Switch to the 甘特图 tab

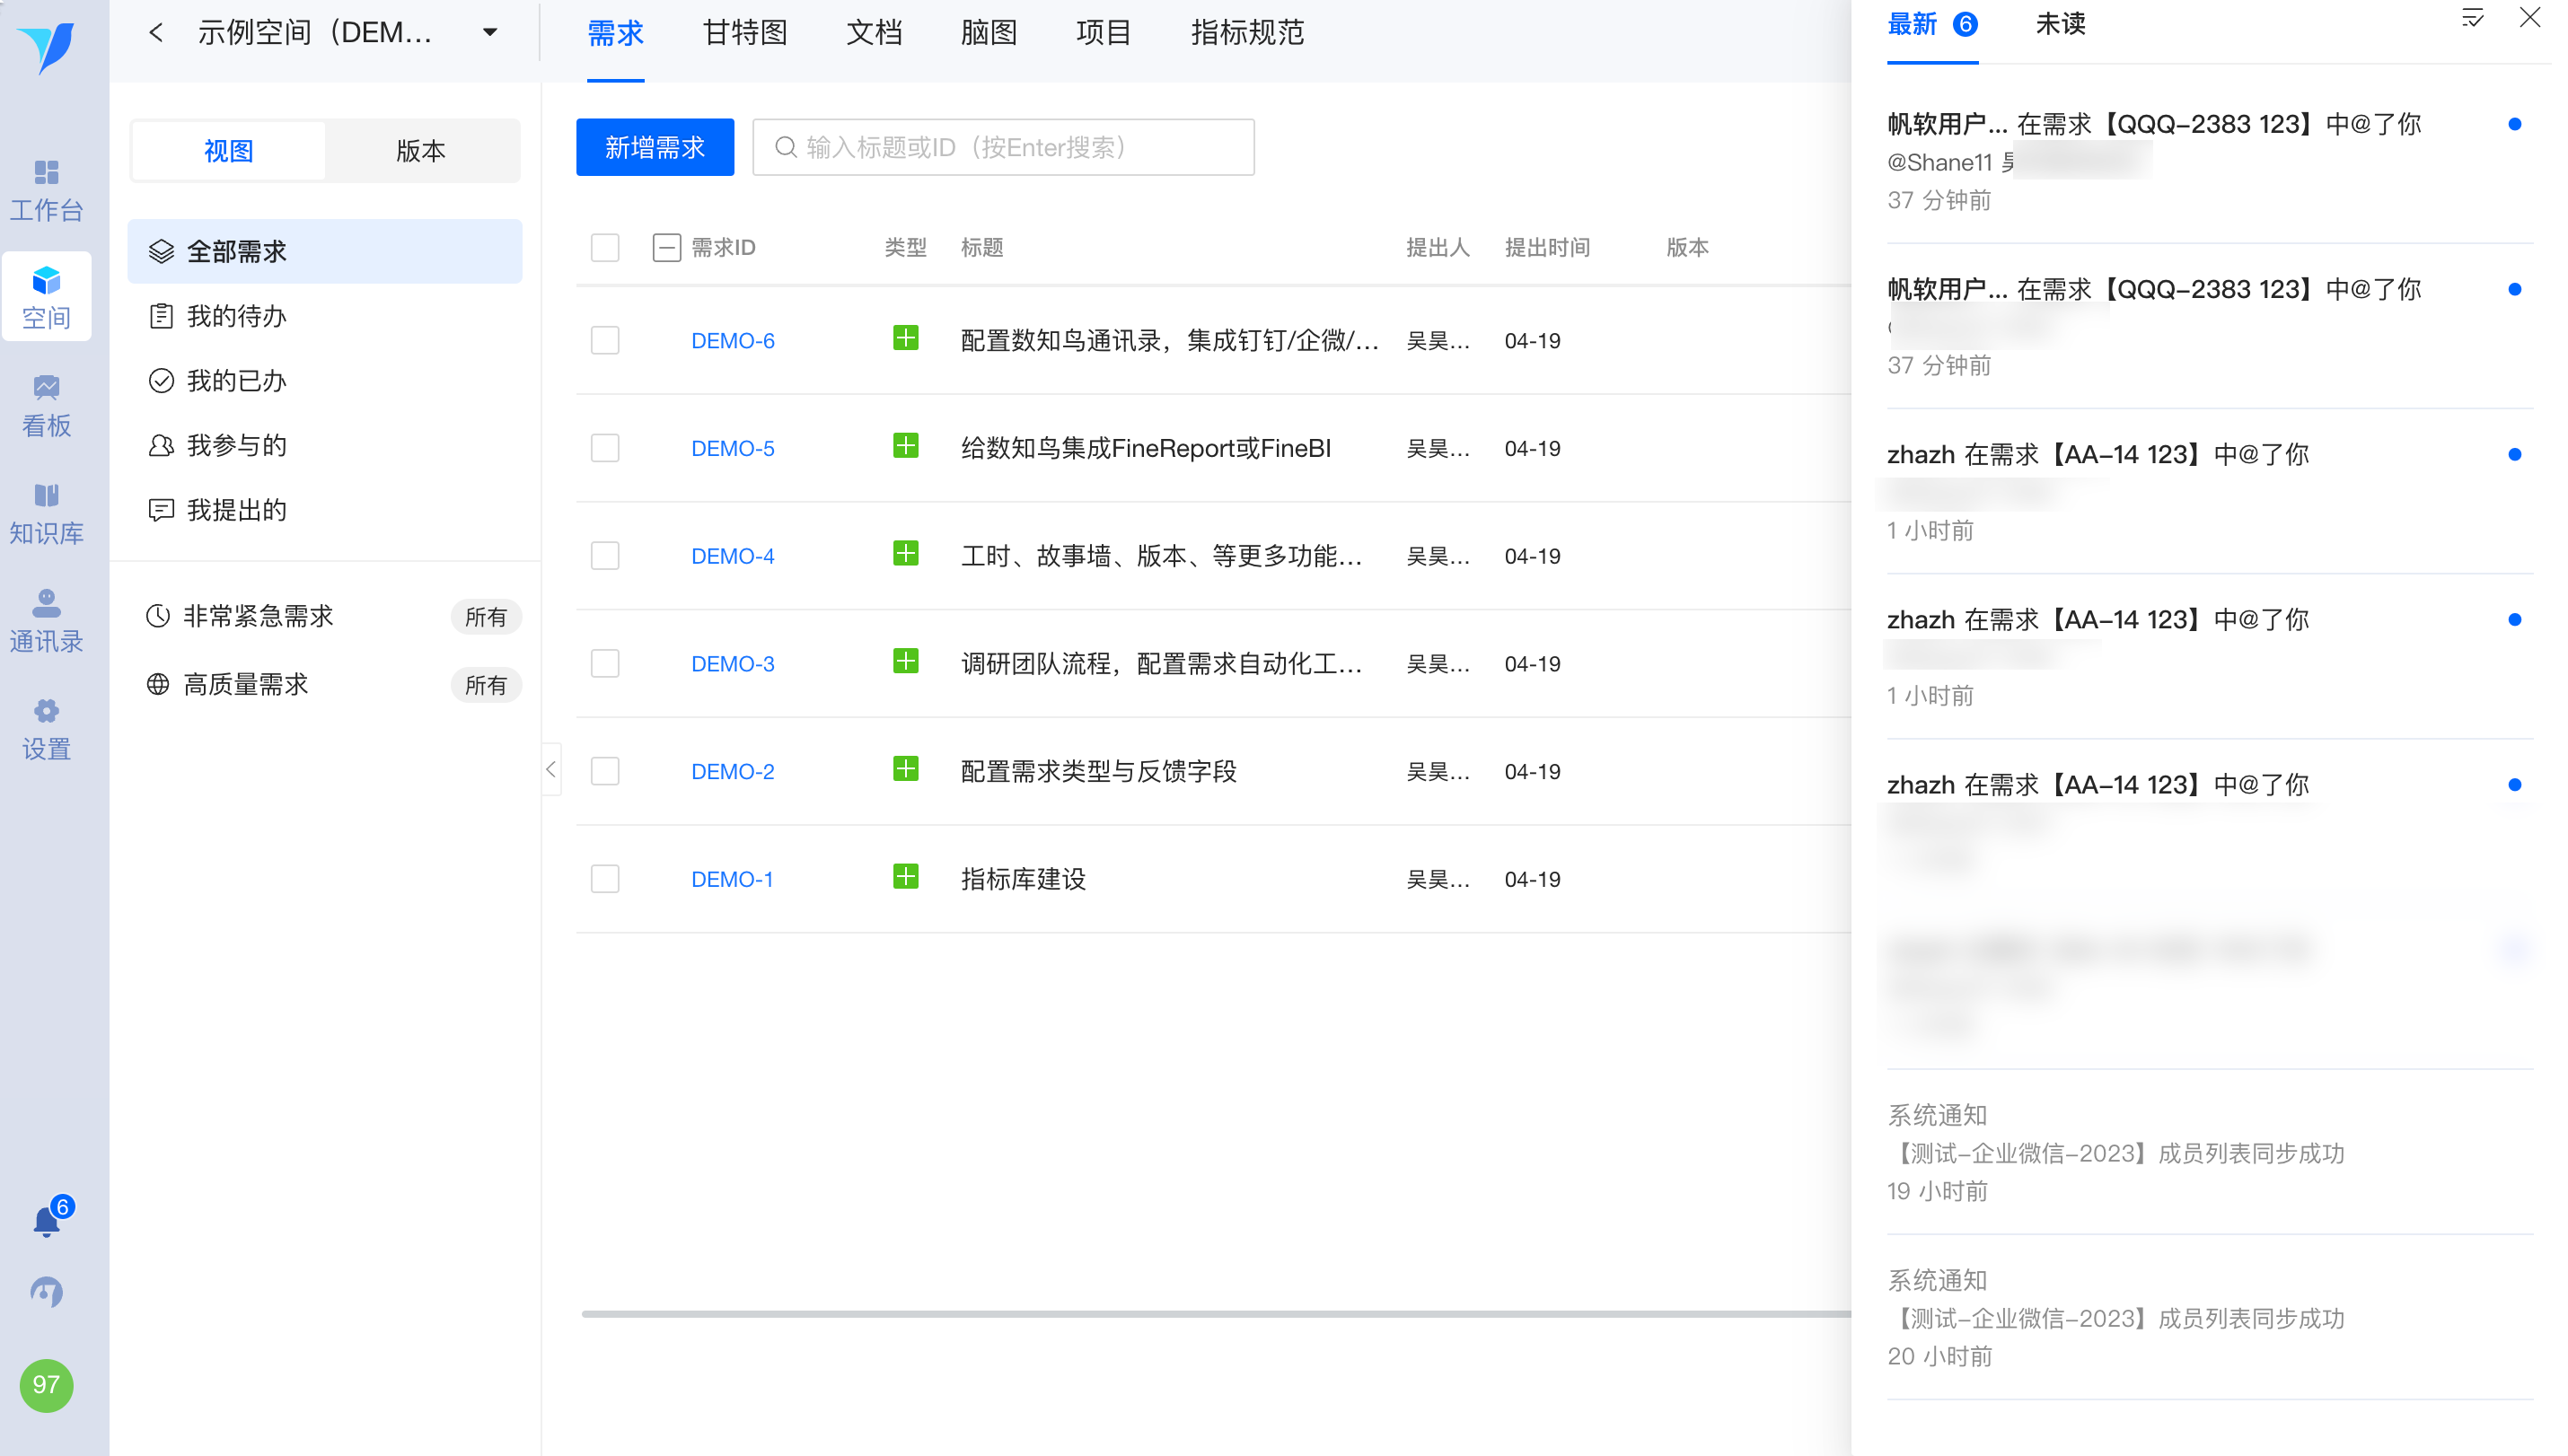[745, 33]
